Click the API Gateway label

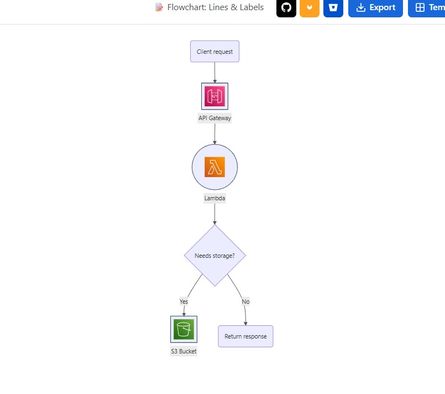tap(215, 118)
